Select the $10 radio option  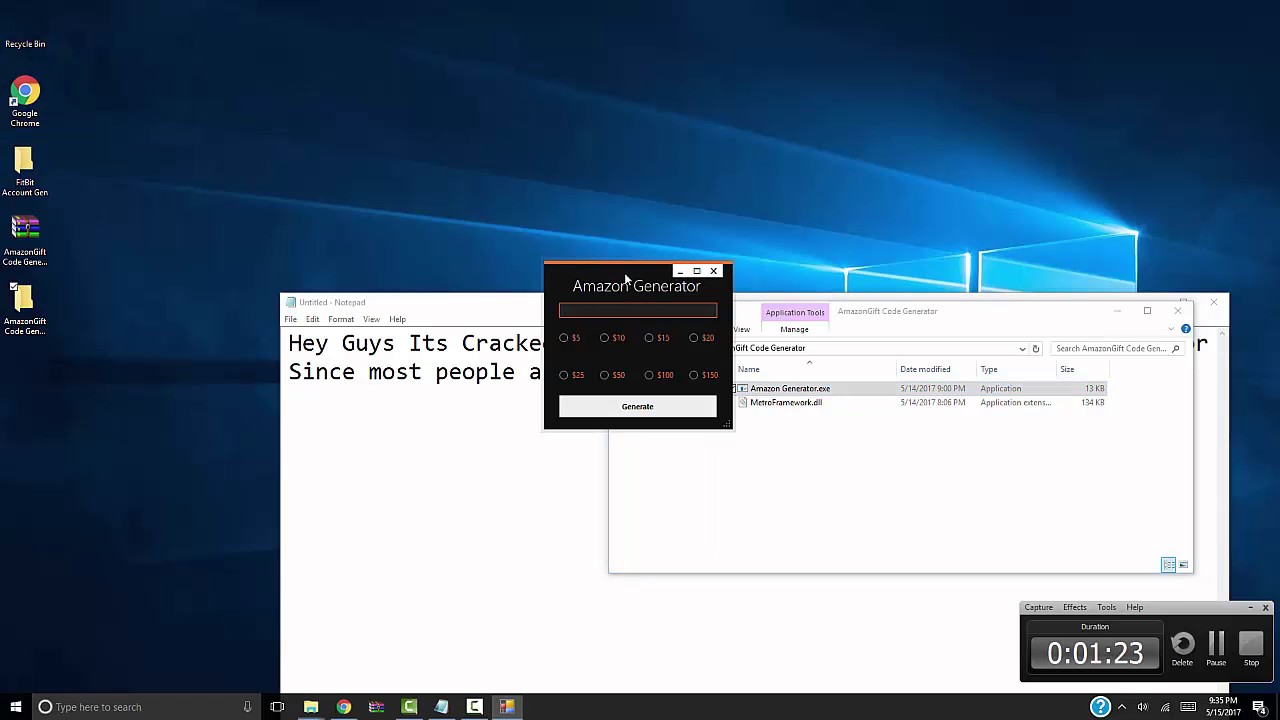click(612, 338)
